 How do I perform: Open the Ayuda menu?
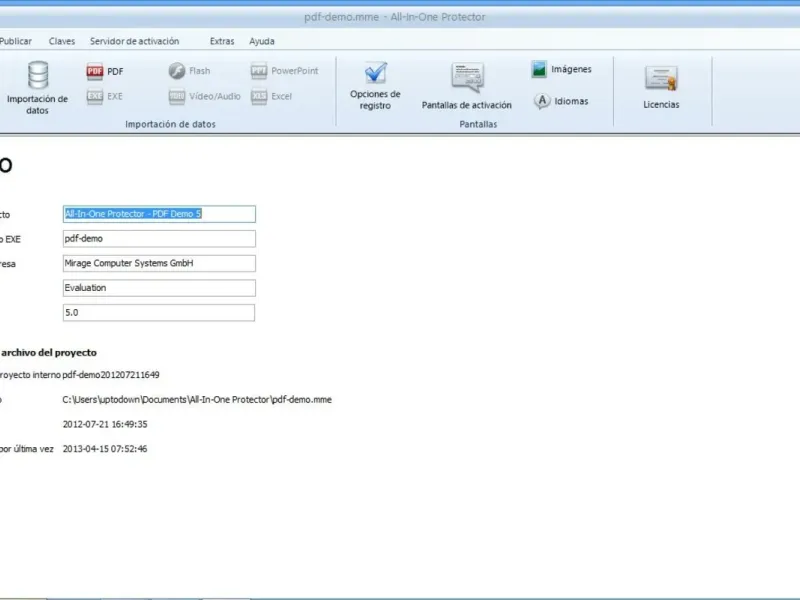tap(262, 41)
